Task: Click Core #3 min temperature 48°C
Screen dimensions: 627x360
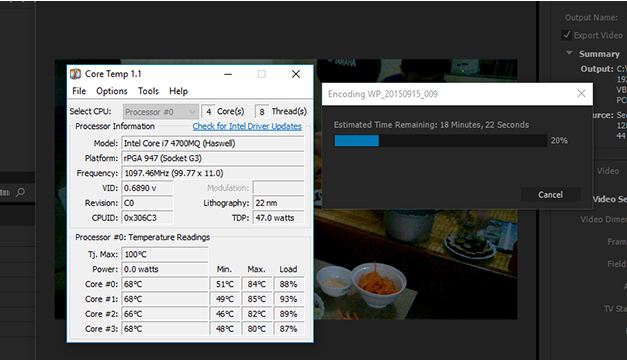Action: click(225, 329)
